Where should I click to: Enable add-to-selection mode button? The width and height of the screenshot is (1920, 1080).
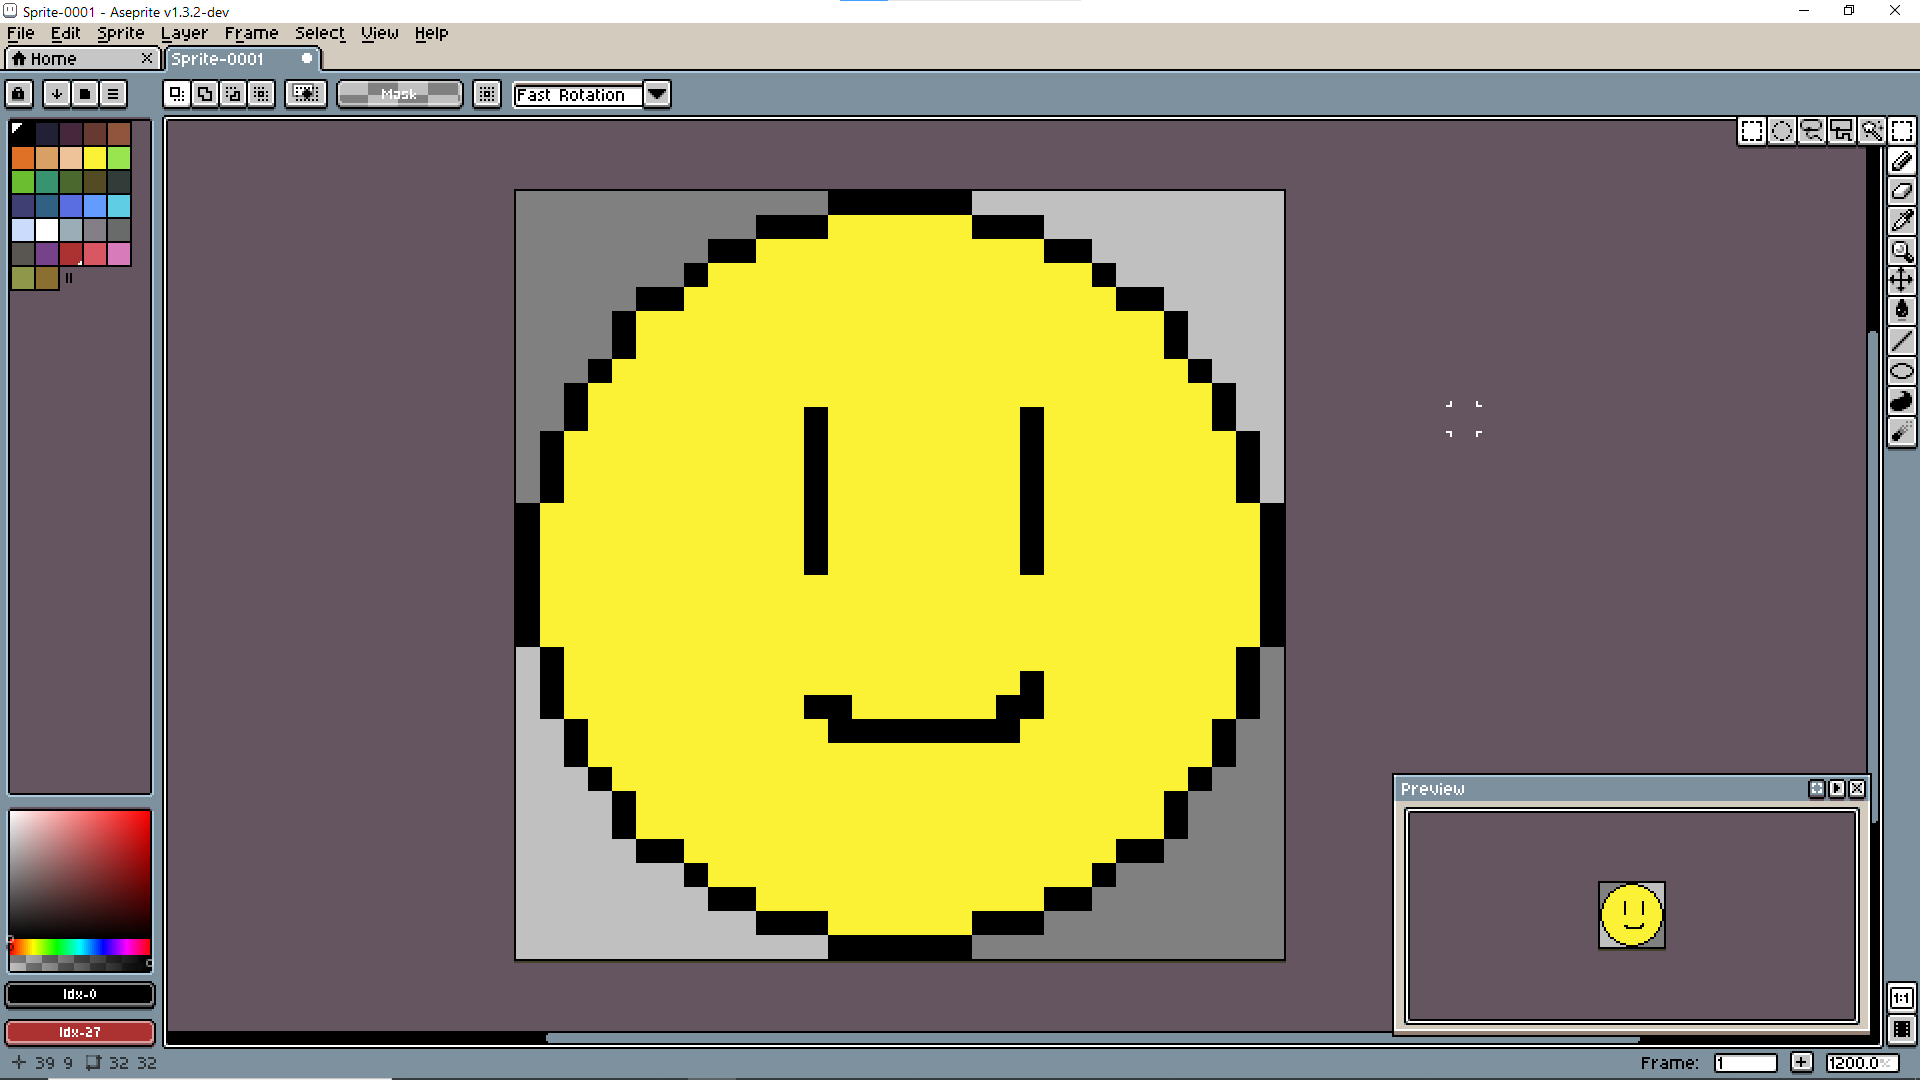[205, 94]
